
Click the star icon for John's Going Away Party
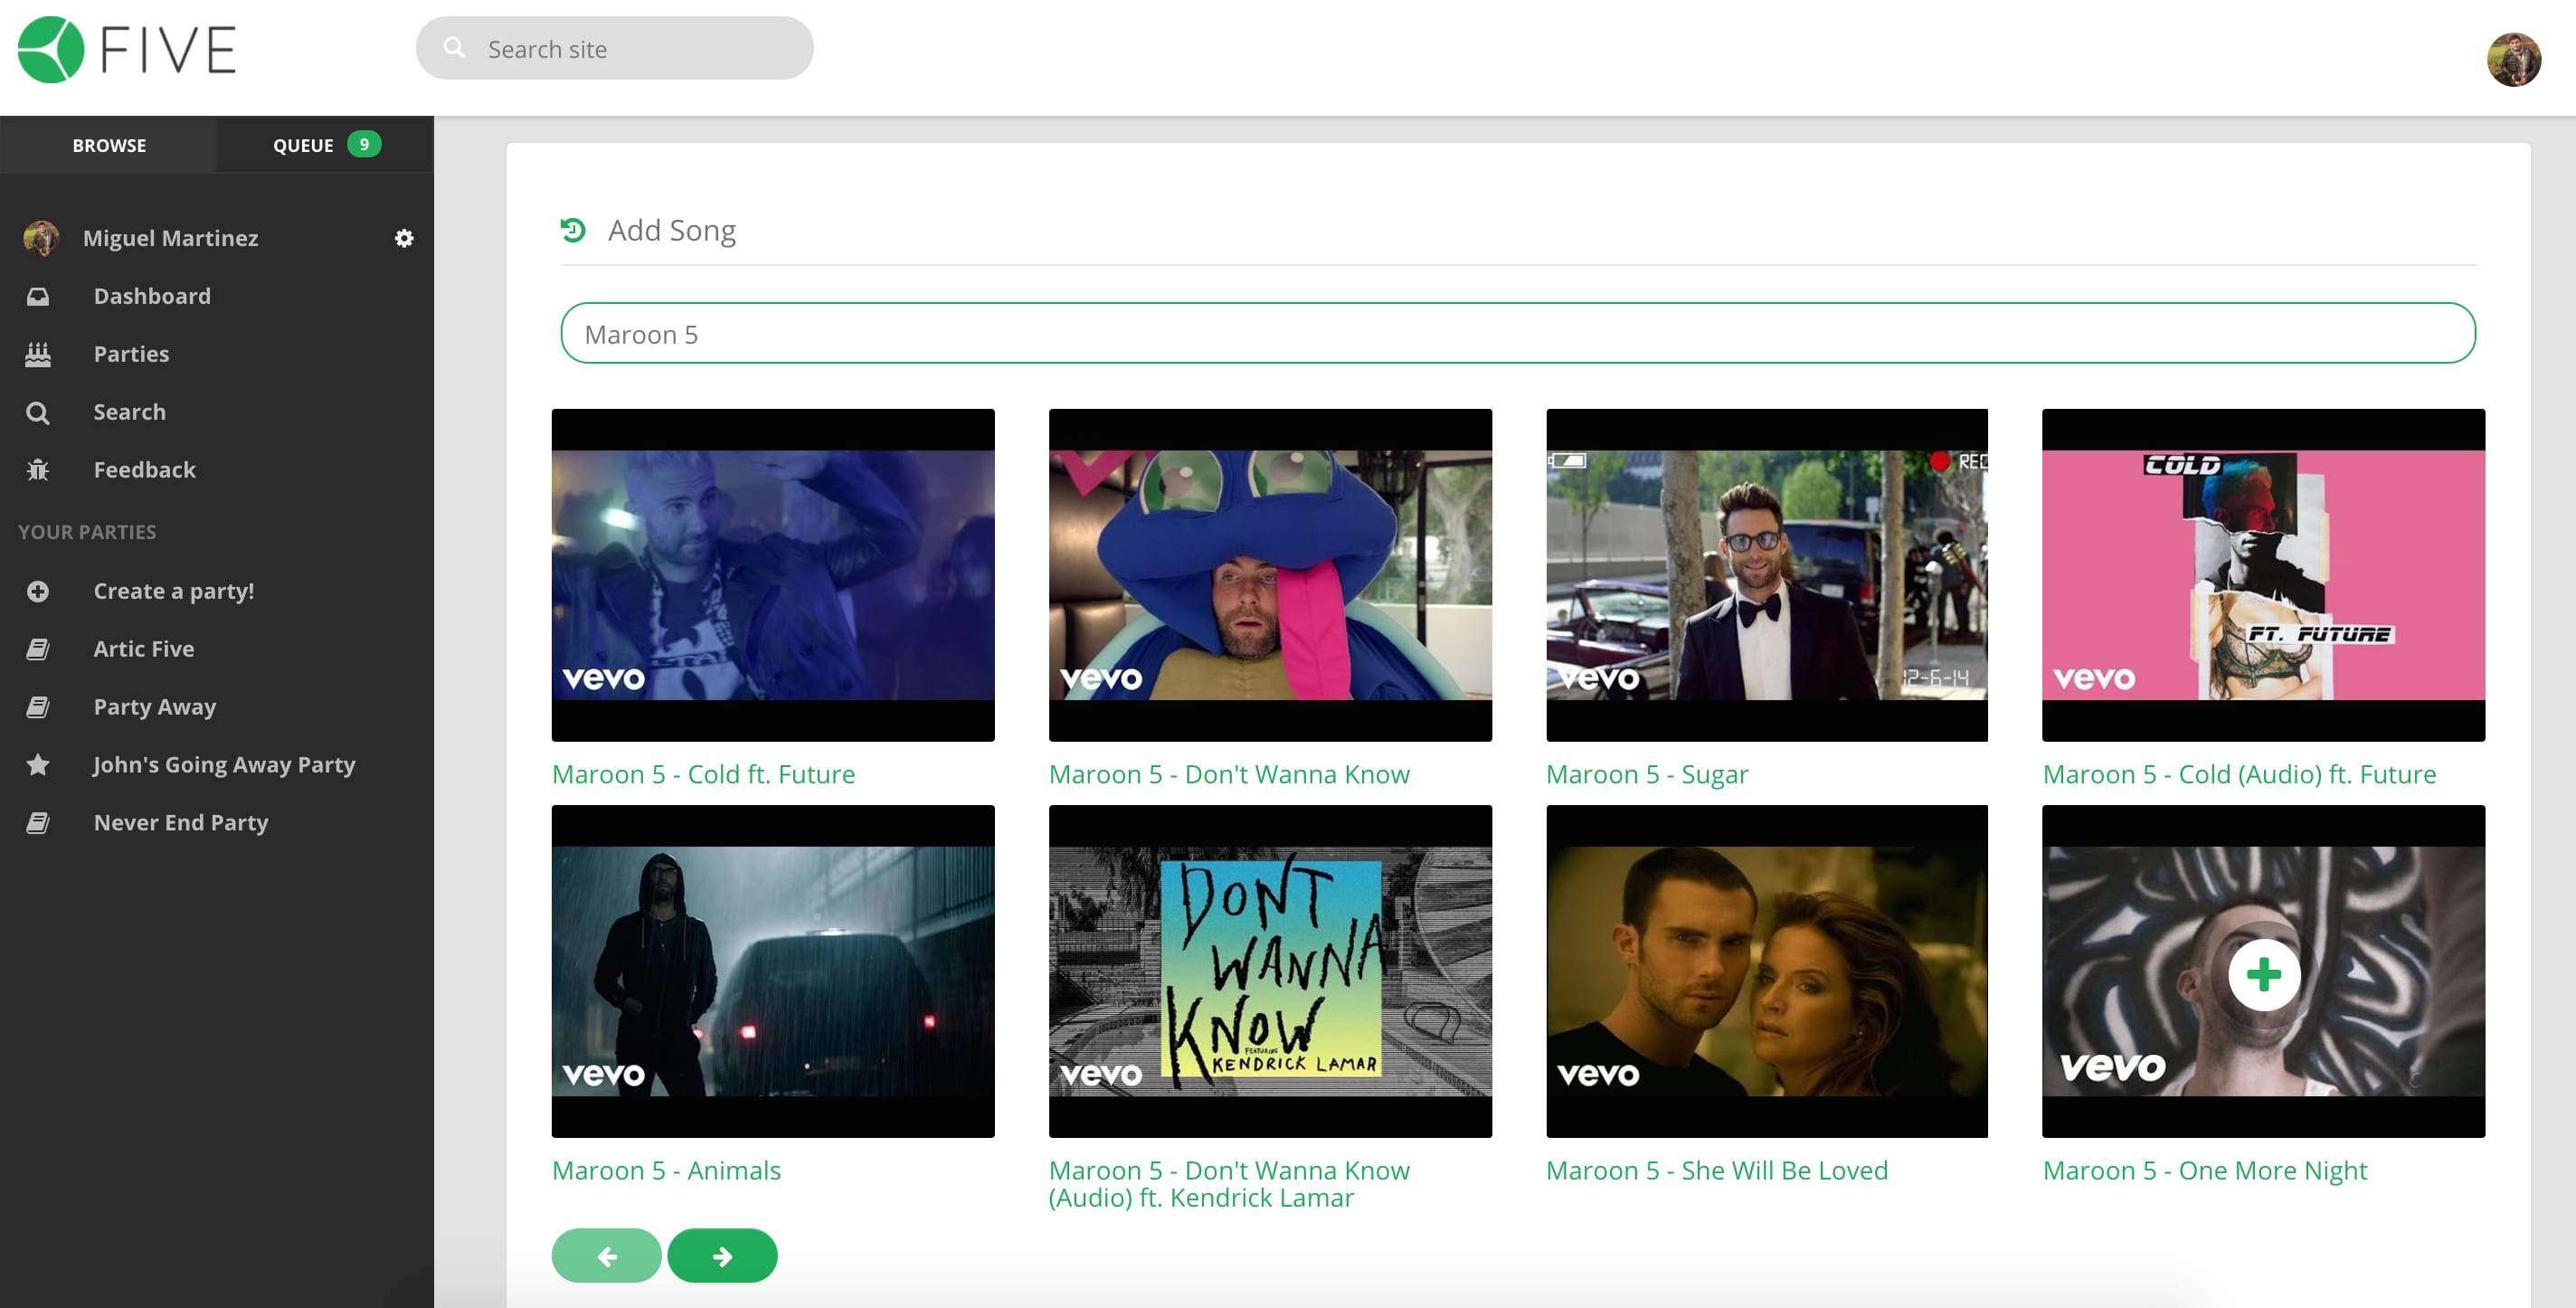pyautogui.click(x=38, y=765)
